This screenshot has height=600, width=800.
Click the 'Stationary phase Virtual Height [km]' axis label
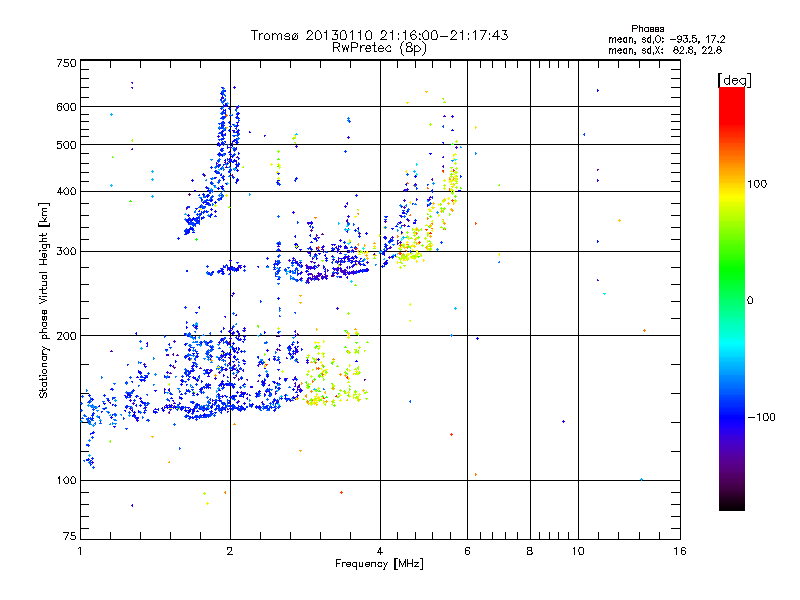(x=44, y=300)
